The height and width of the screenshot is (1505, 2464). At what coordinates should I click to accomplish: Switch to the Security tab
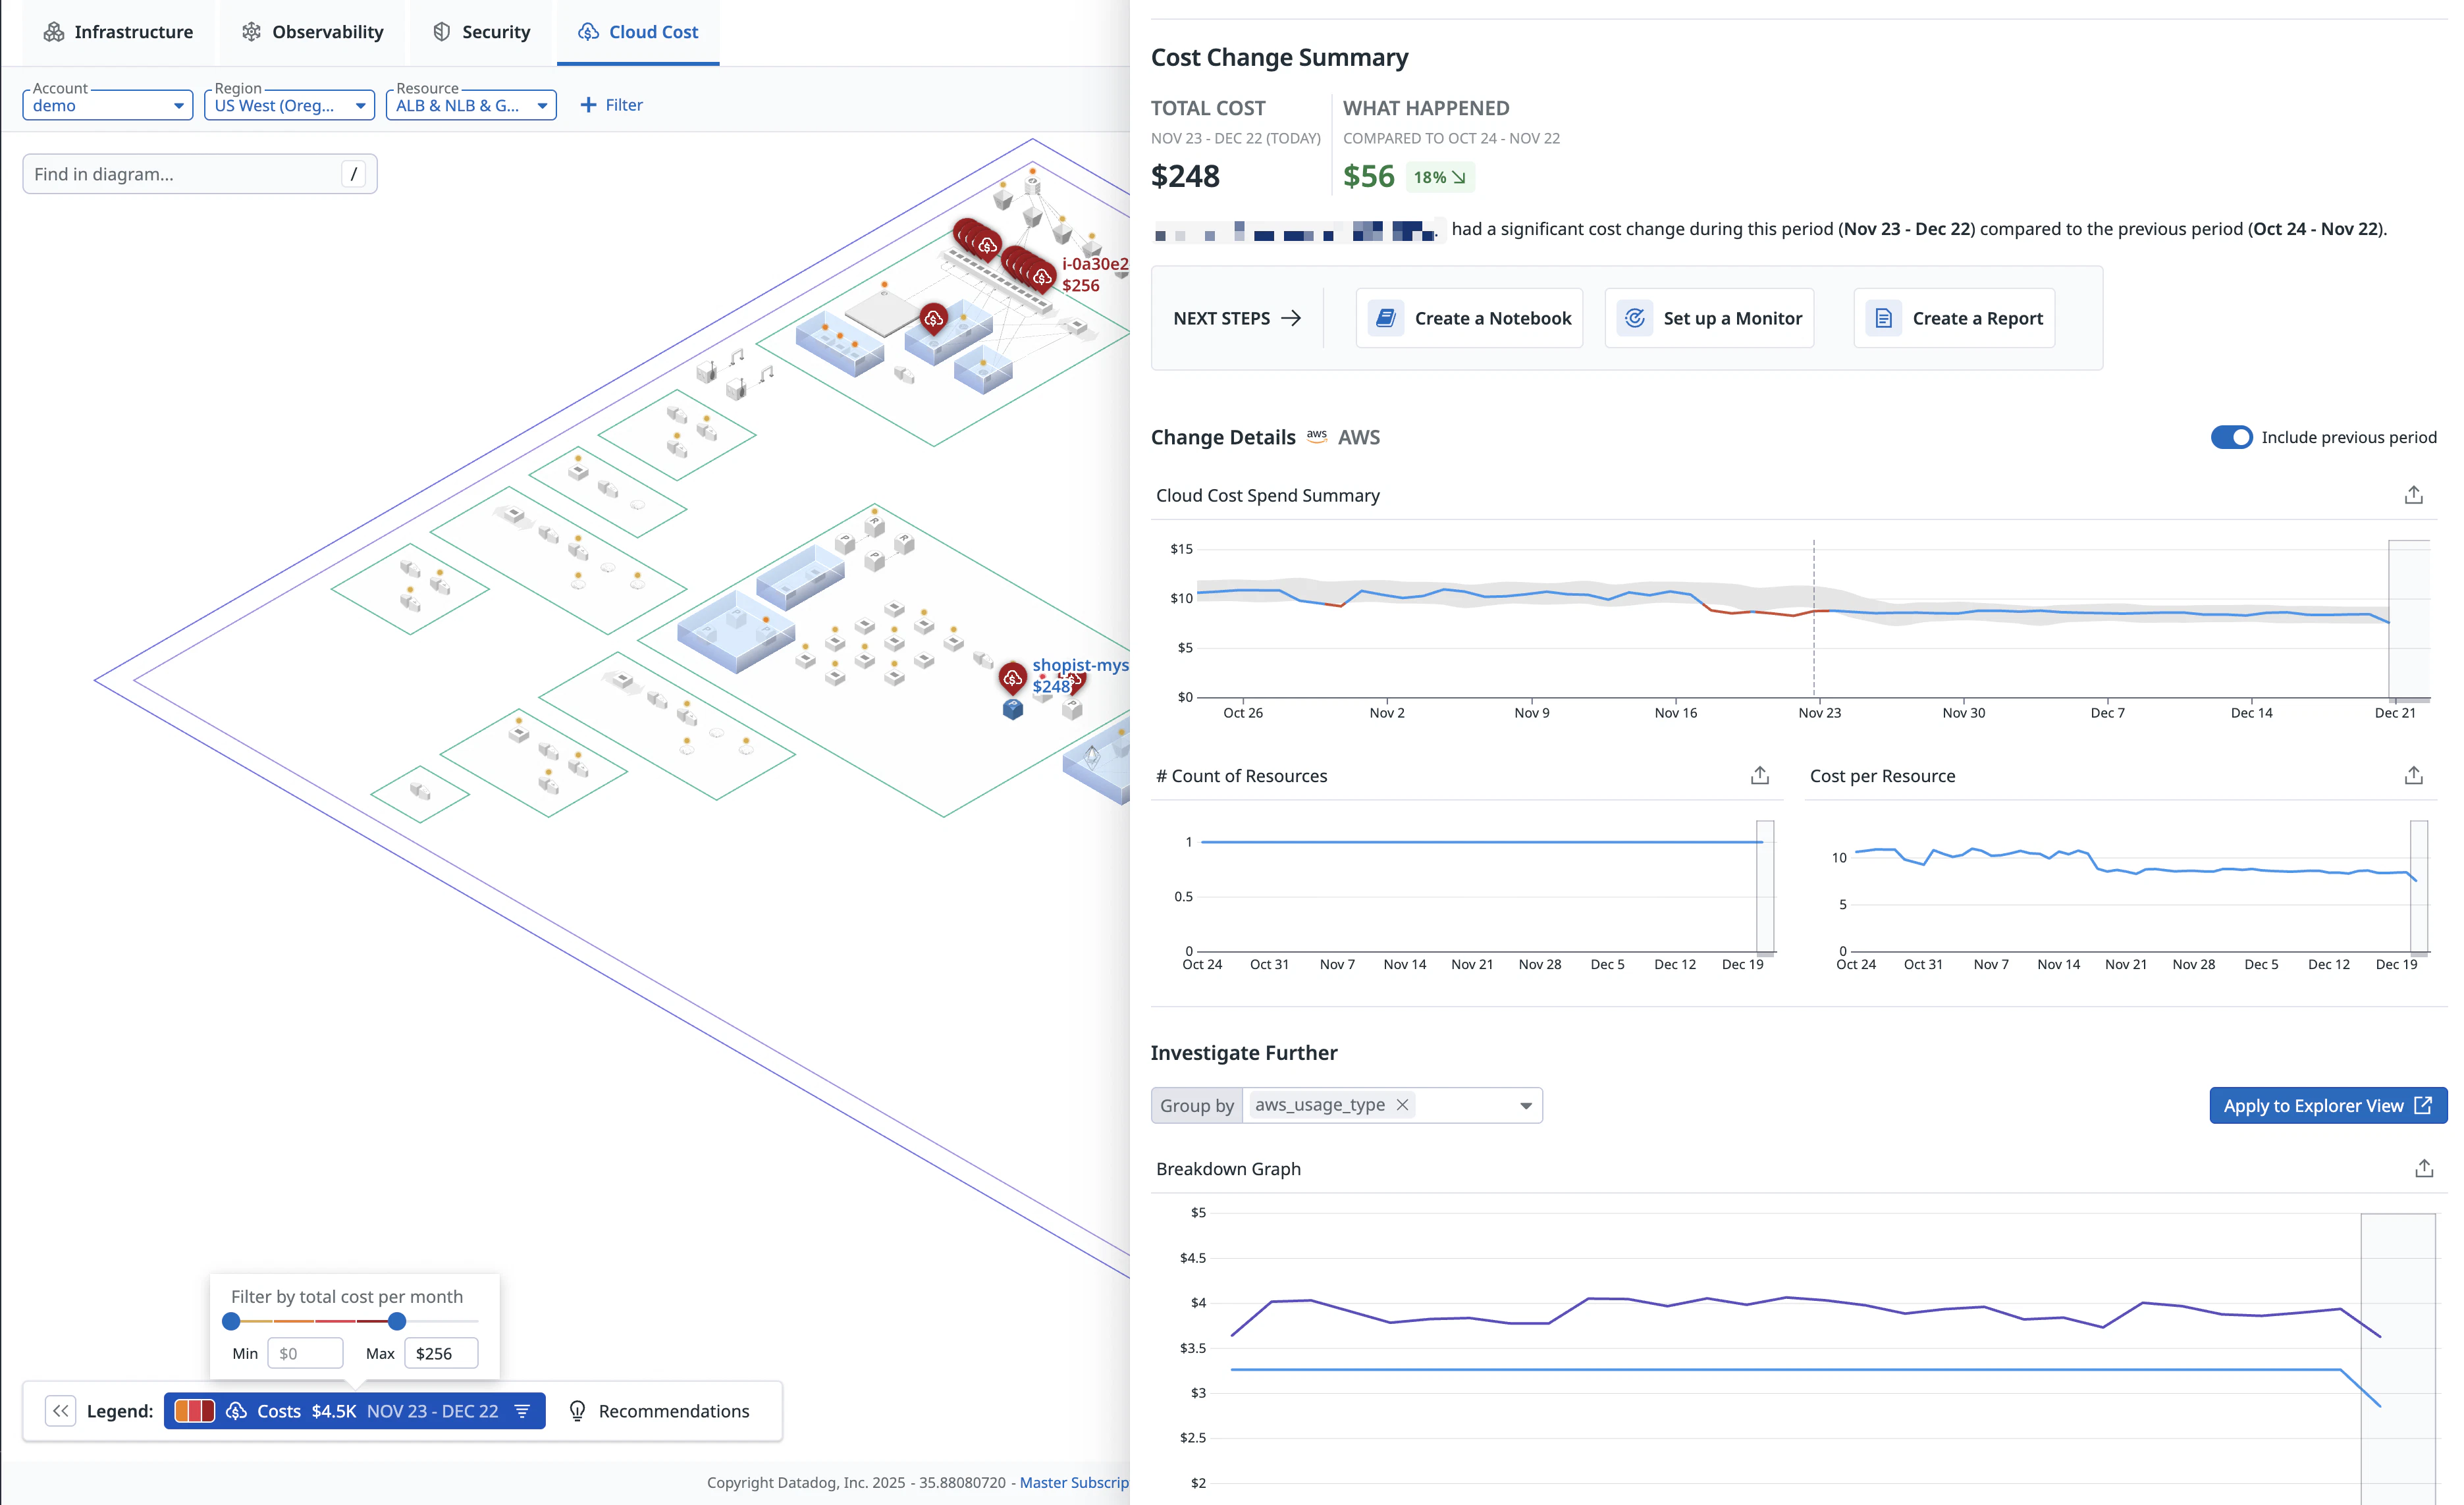point(481,32)
